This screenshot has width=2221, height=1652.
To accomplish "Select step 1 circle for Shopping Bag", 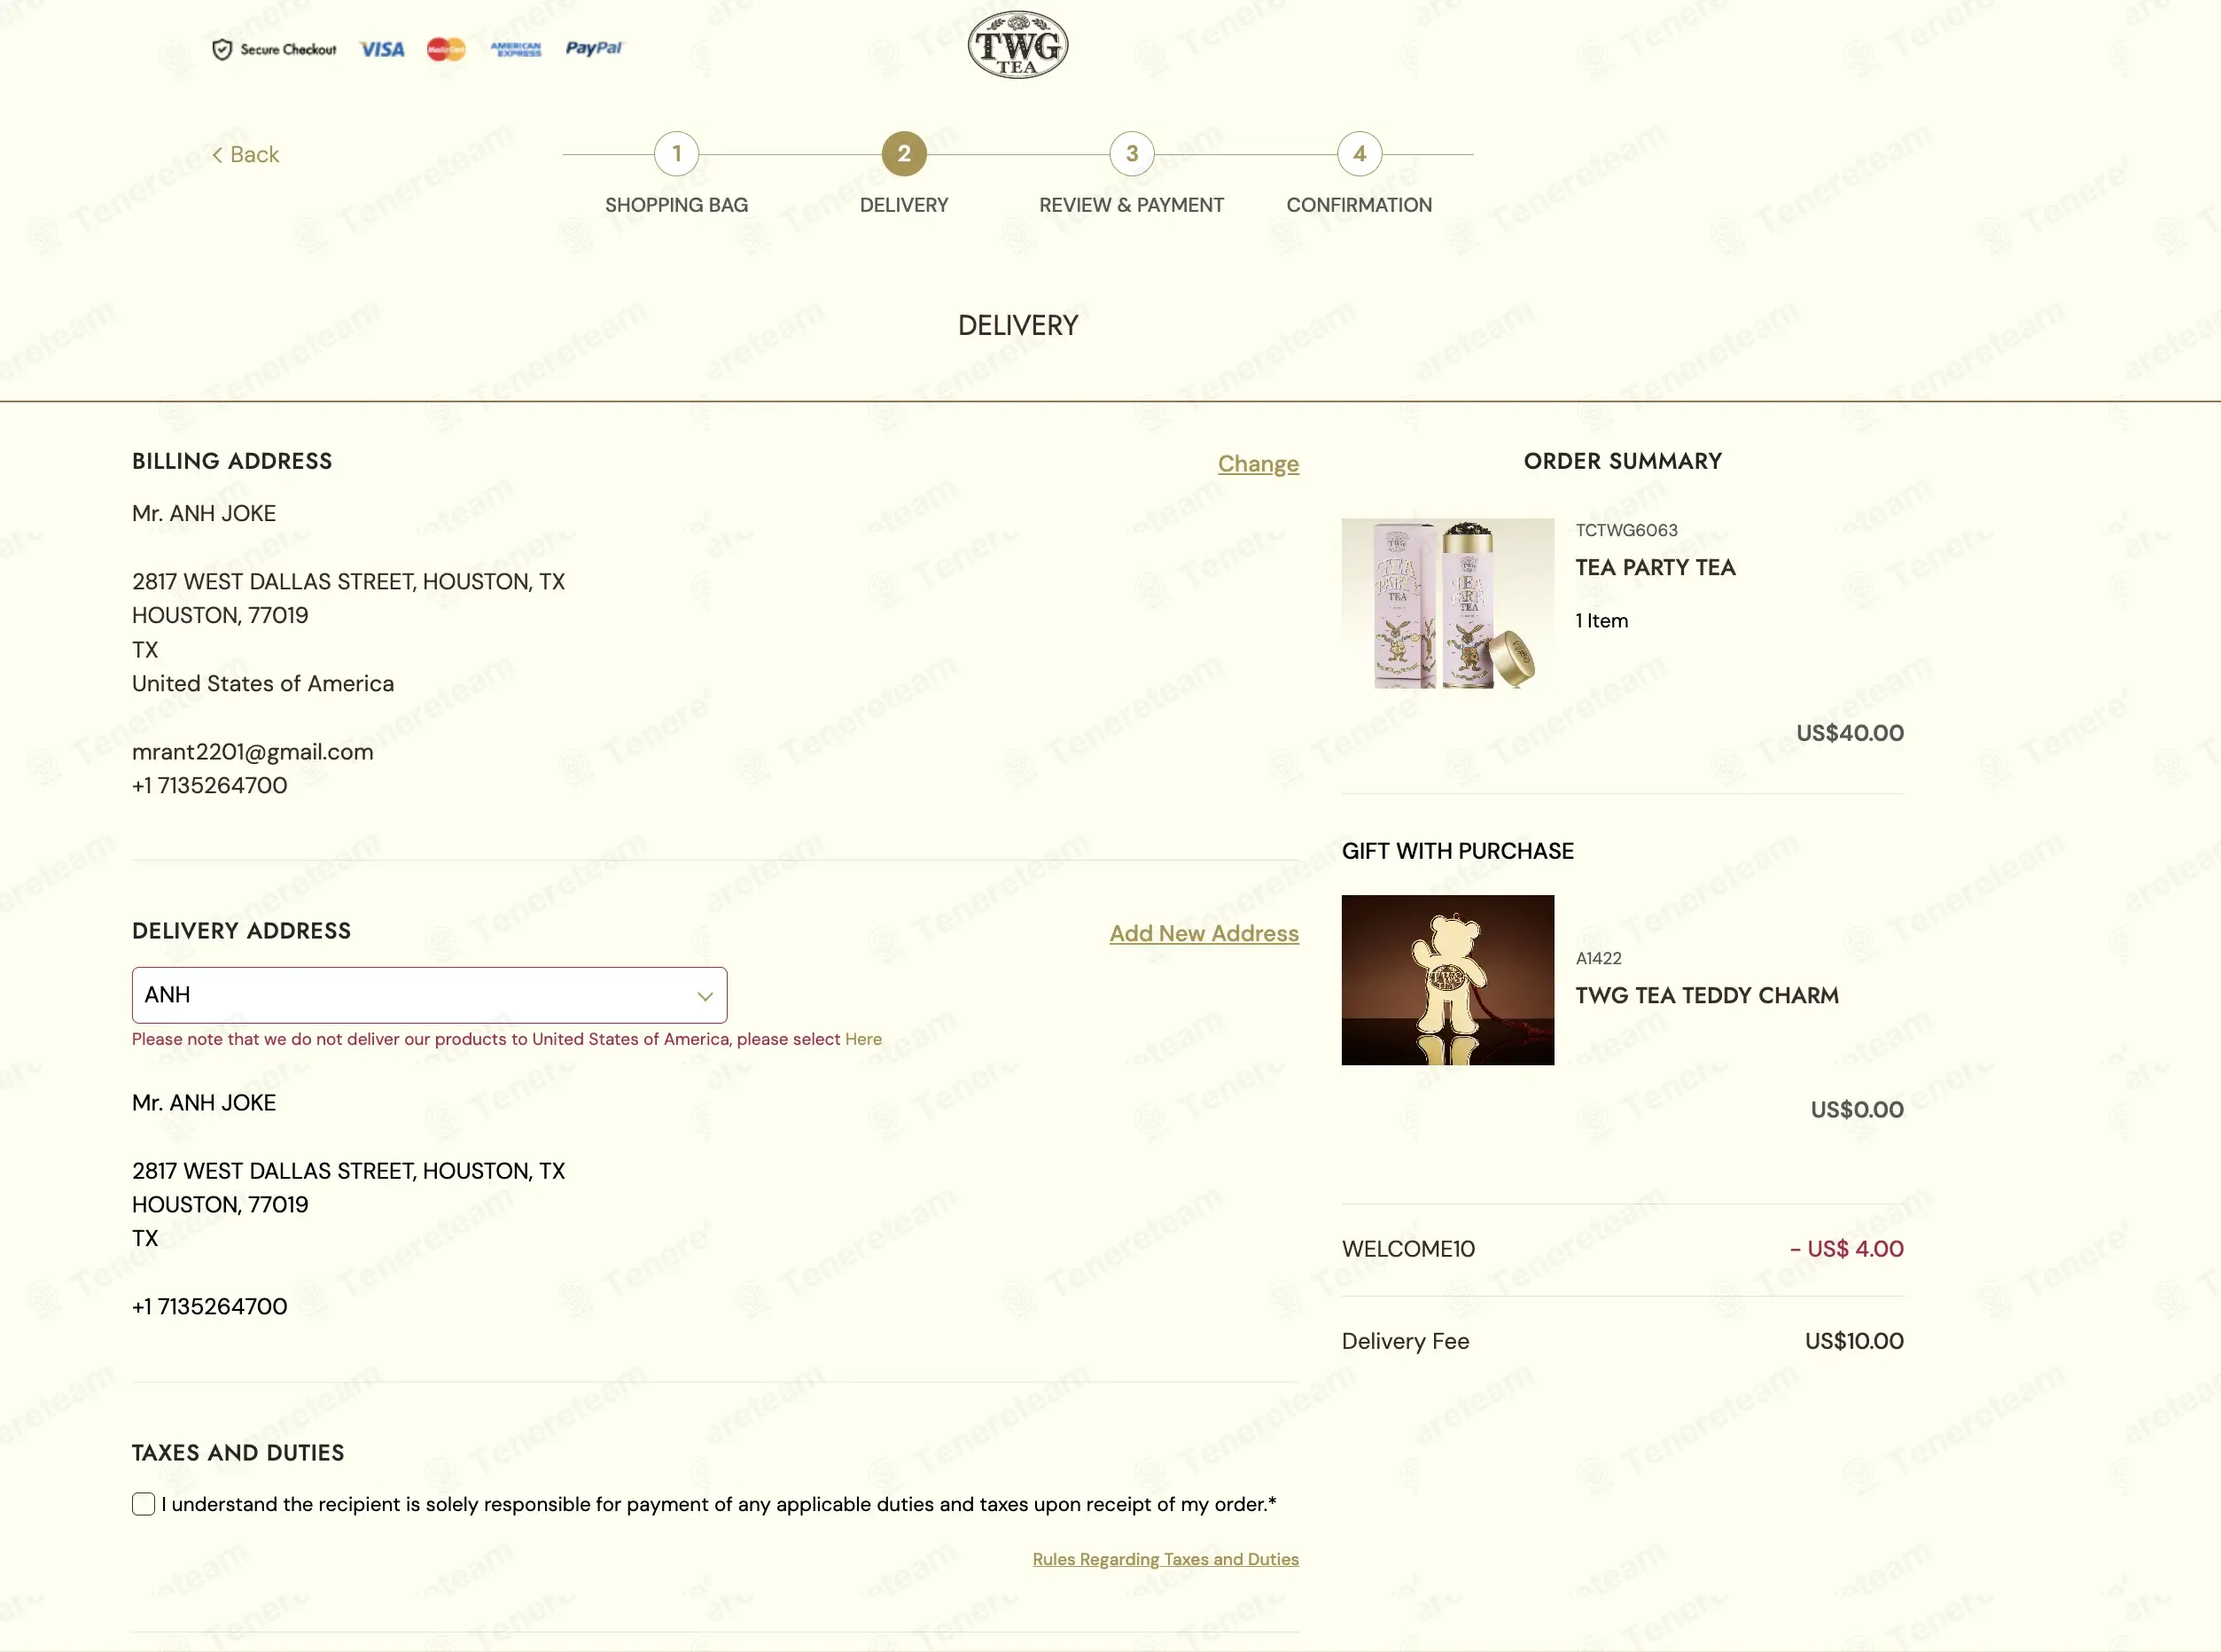I will point(677,154).
